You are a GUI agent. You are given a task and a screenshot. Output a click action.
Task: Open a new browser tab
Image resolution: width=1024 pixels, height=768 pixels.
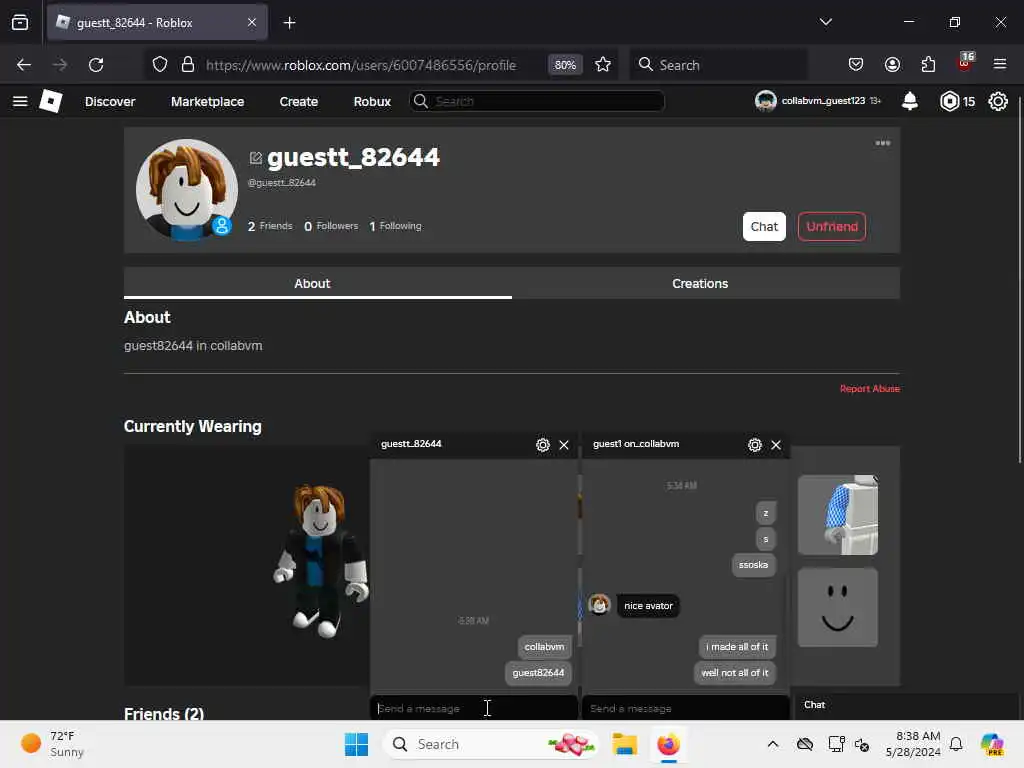coord(289,23)
